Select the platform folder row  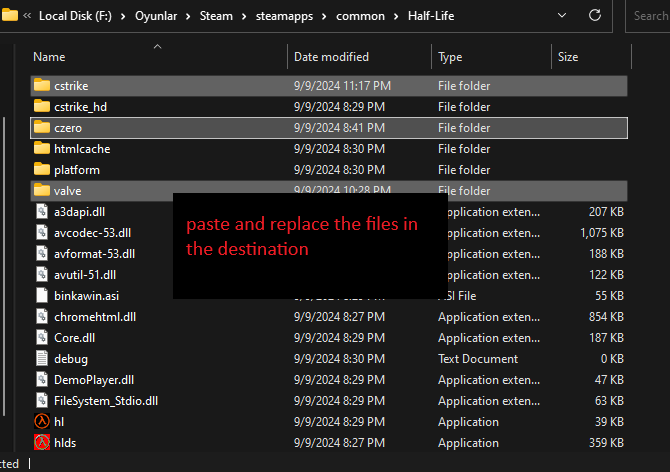pos(77,170)
